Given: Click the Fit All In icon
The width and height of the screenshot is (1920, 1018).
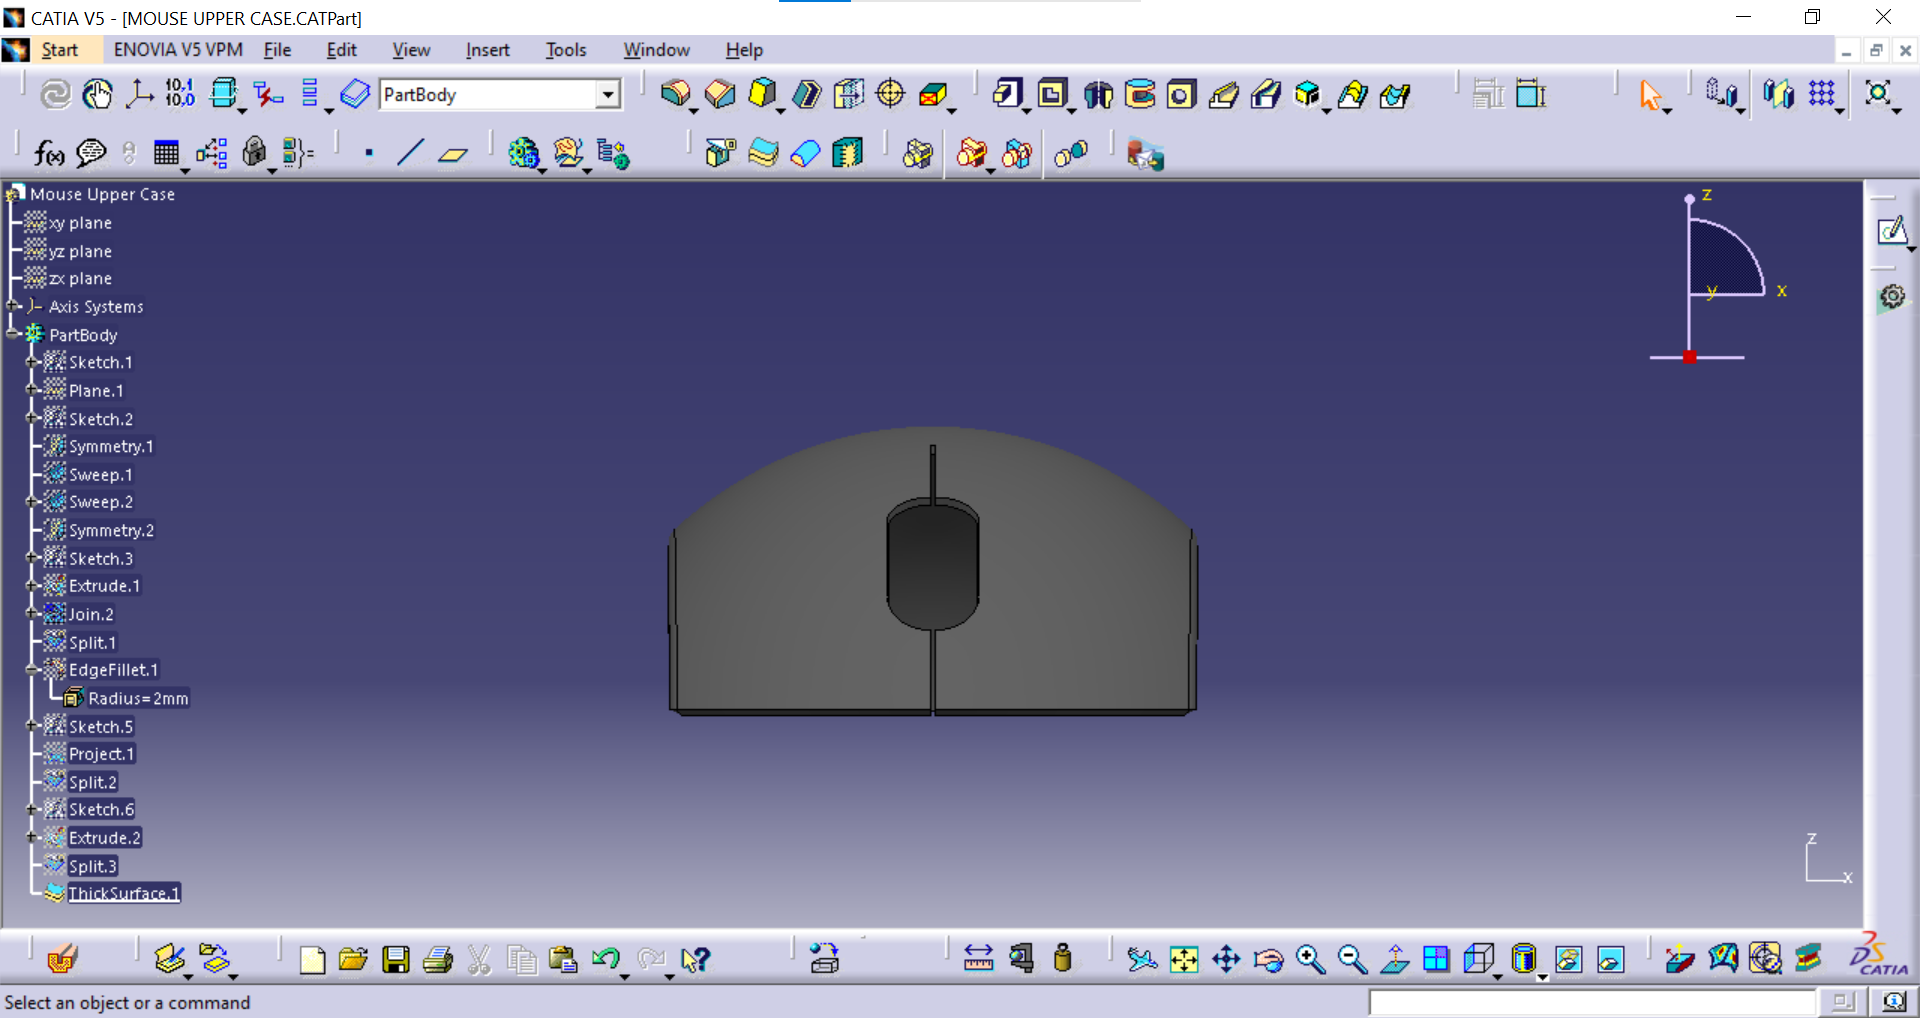Looking at the screenshot, I should coord(1184,959).
